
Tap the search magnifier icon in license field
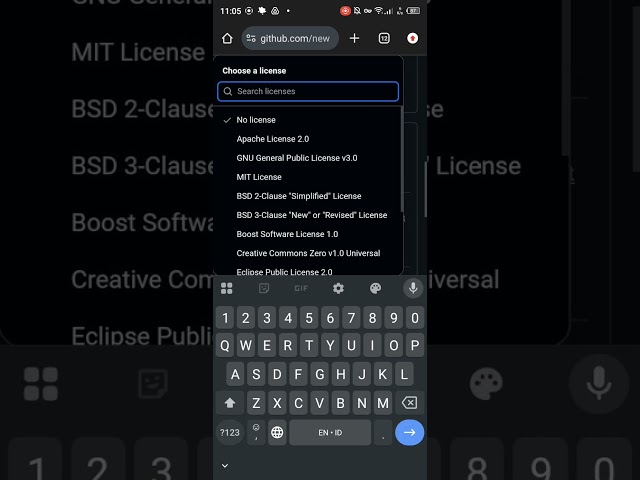pos(228,91)
